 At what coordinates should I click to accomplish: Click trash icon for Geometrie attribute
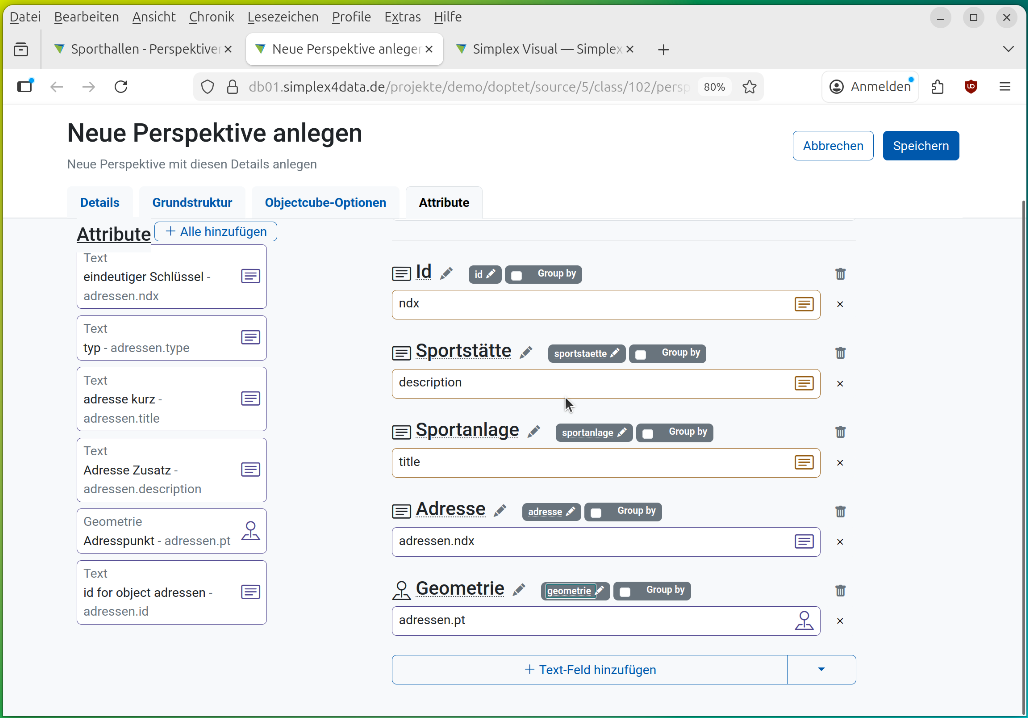click(x=840, y=591)
